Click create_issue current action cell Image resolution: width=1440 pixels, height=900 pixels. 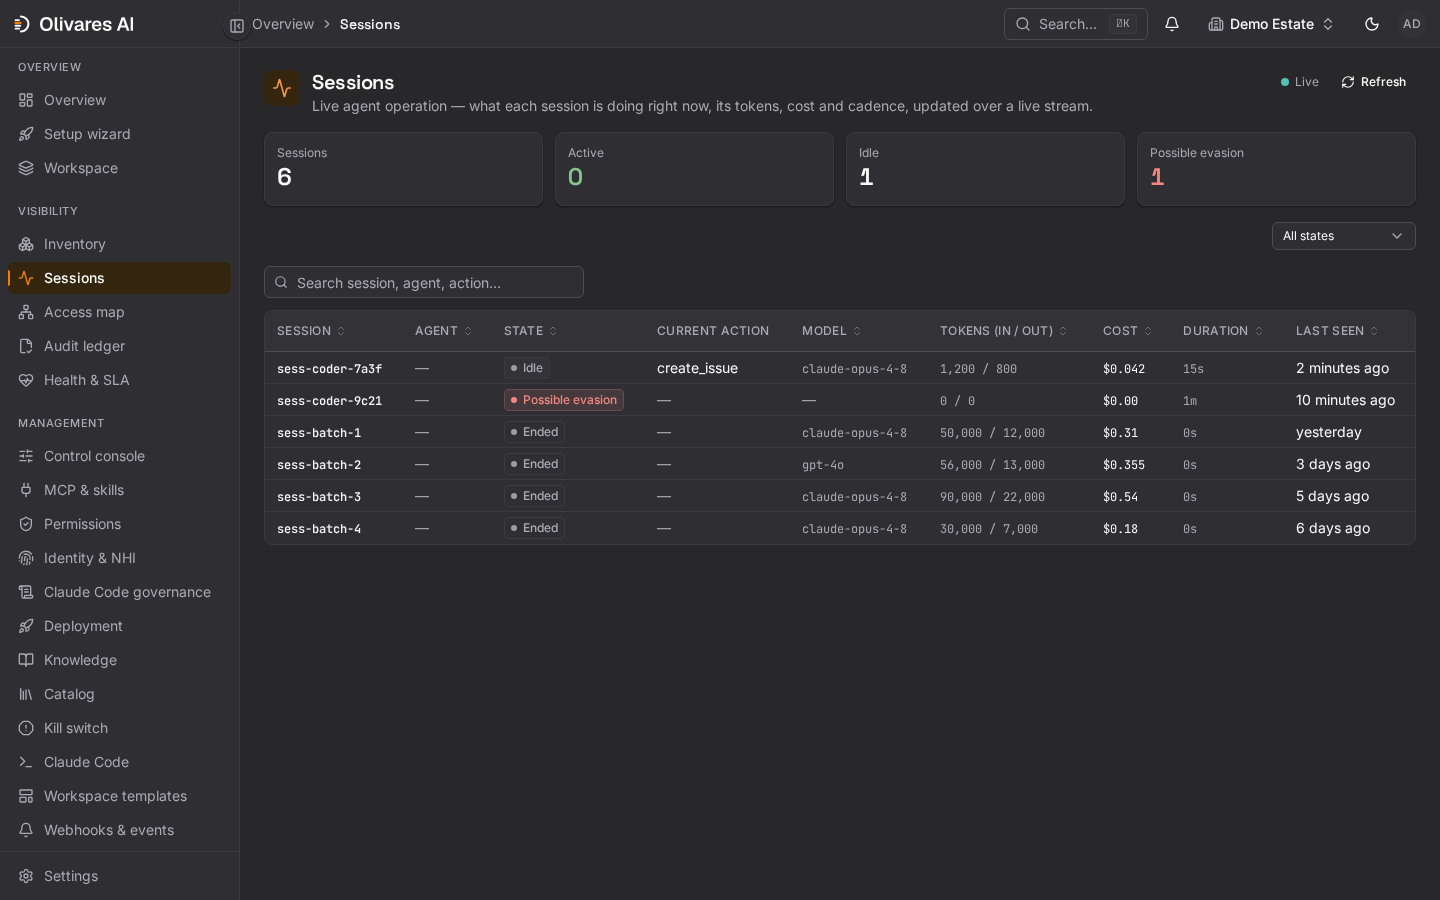point(697,368)
